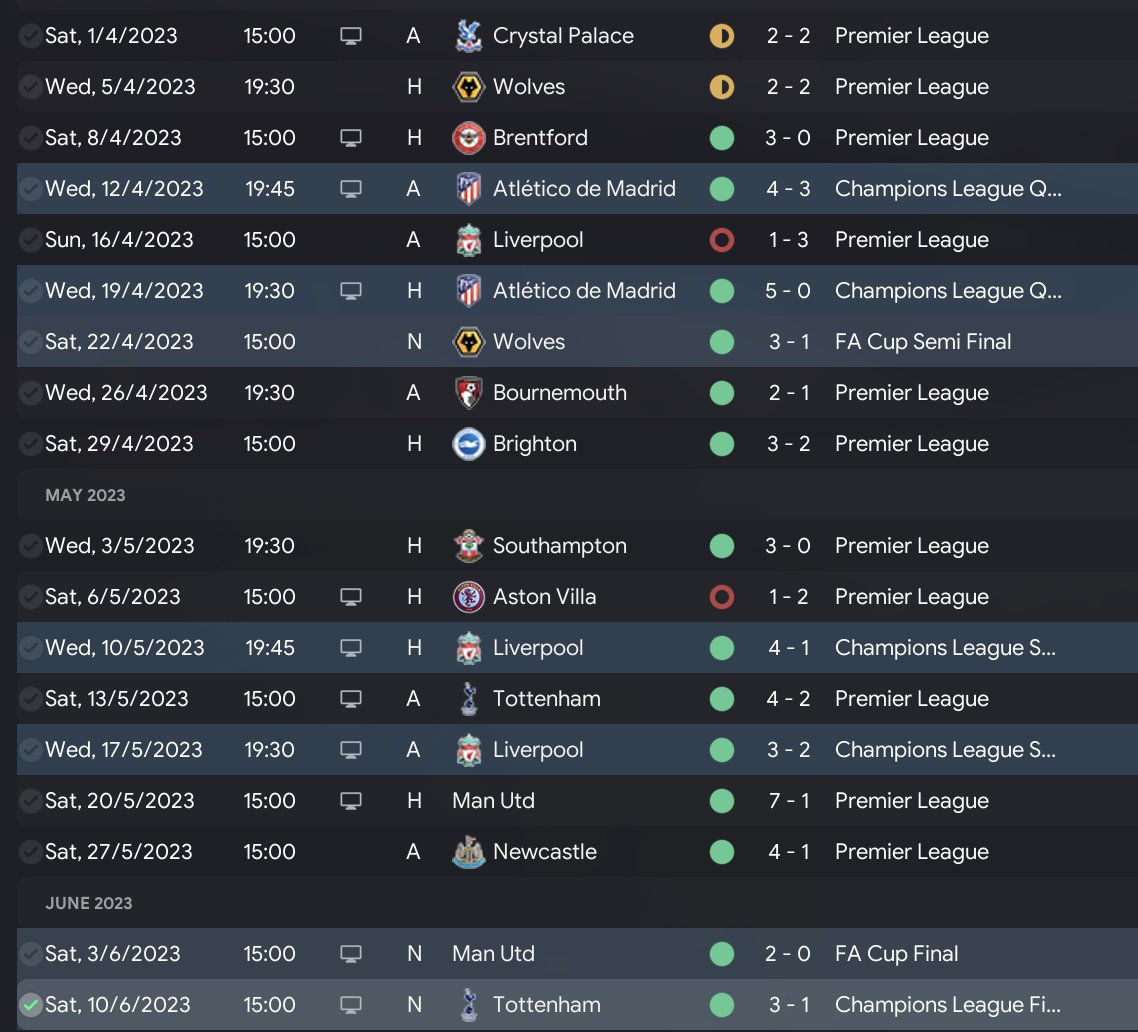Screen dimensions: 1138x1032
Task: Click the TV icon on Brentford fixture
Action: coord(350,138)
